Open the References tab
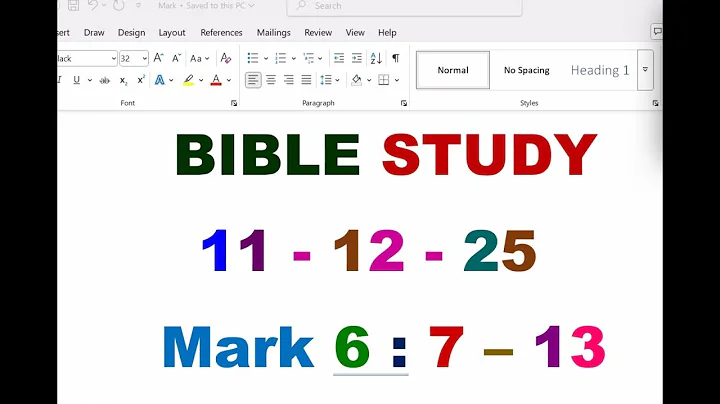 (221, 33)
